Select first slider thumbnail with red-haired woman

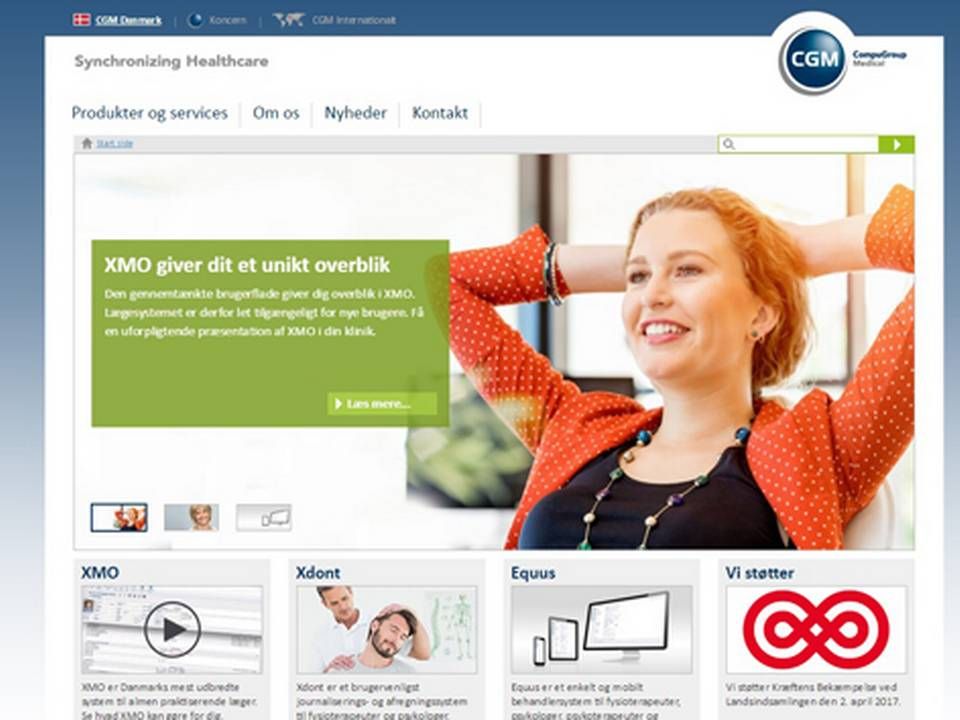pyautogui.click(x=119, y=517)
